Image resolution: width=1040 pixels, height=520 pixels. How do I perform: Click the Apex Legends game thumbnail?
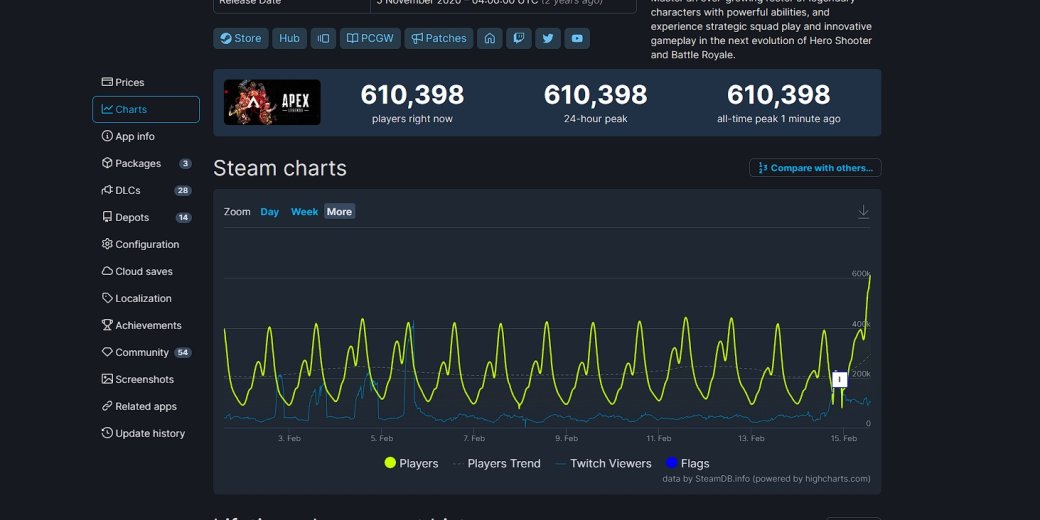(272, 102)
